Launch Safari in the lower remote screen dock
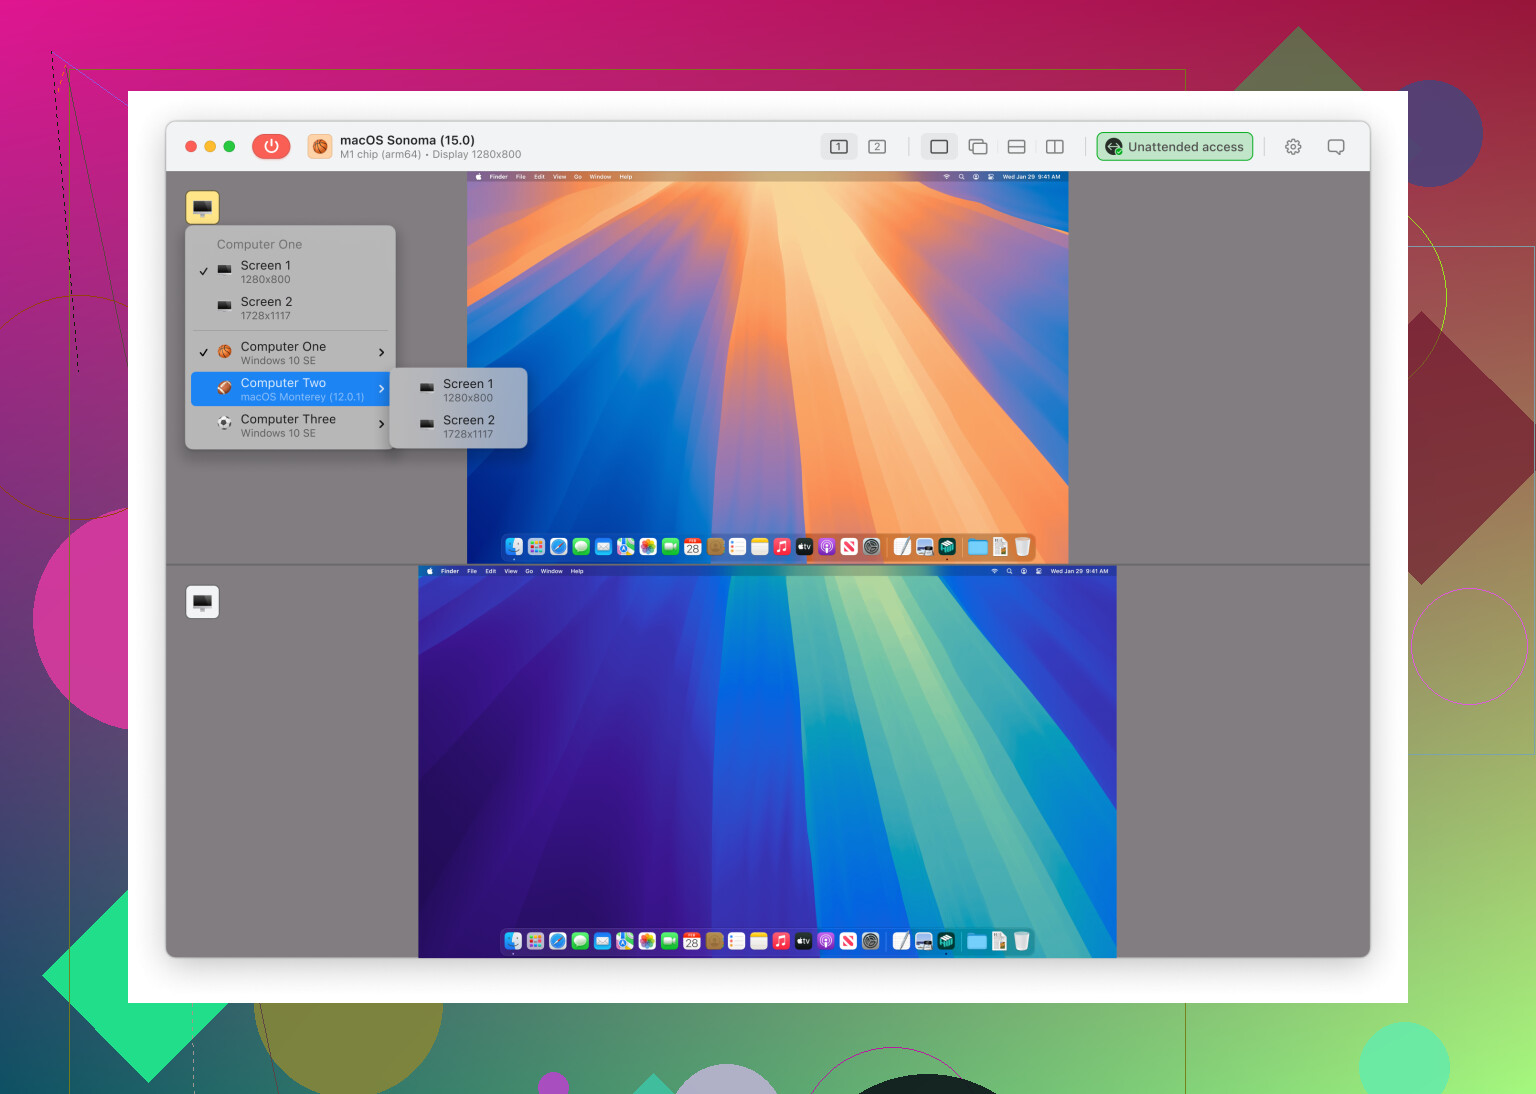The height and width of the screenshot is (1094, 1536). 558,940
